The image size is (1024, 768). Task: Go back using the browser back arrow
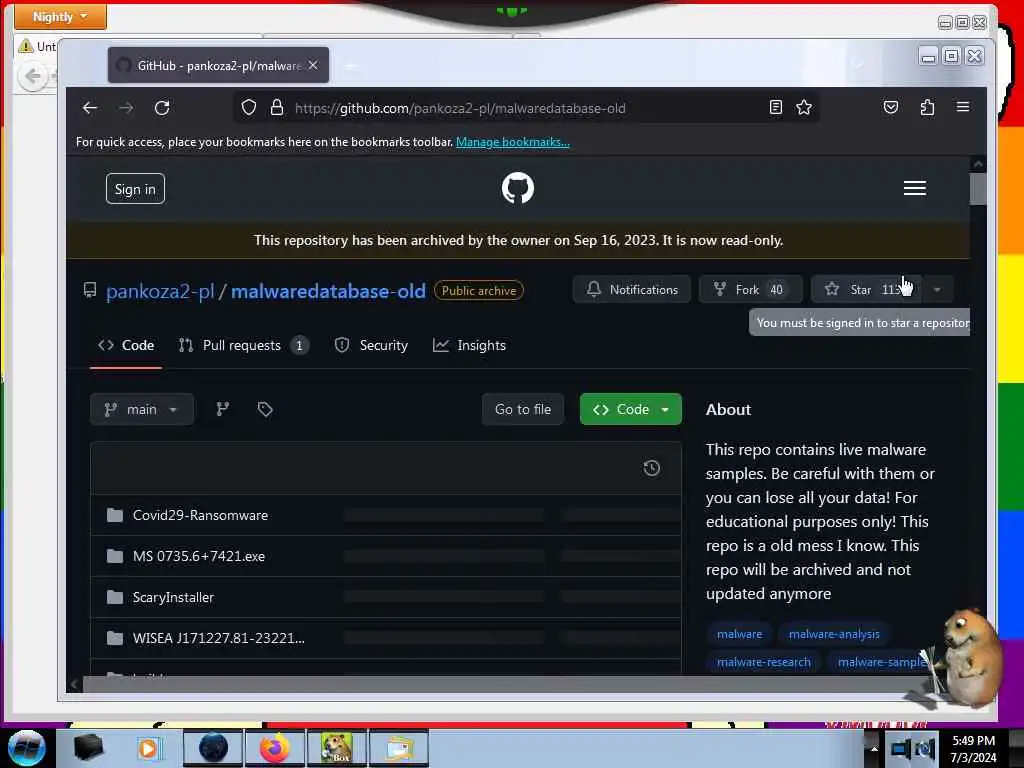point(90,108)
